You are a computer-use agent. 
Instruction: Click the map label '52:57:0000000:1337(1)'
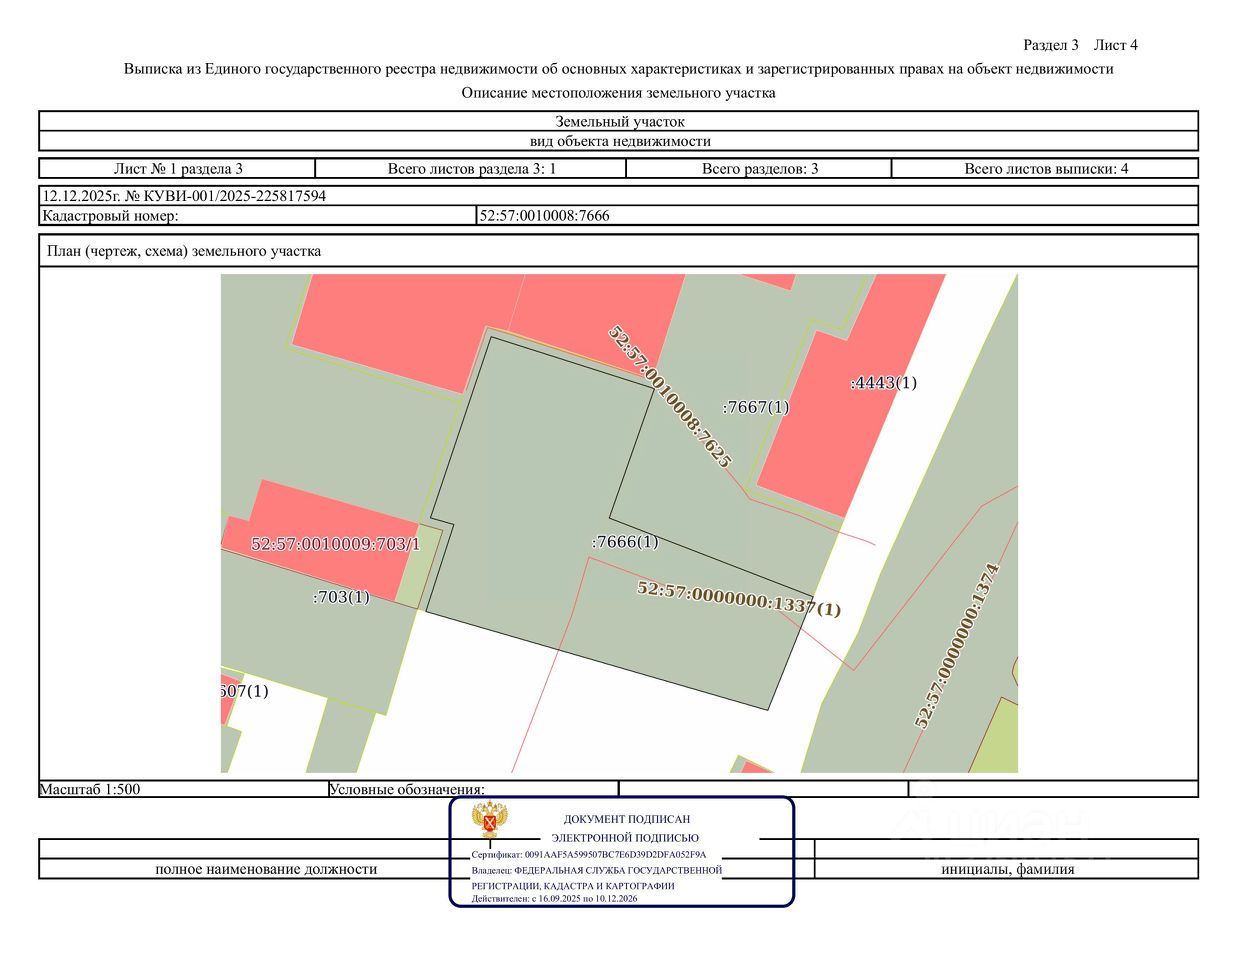(739, 598)
